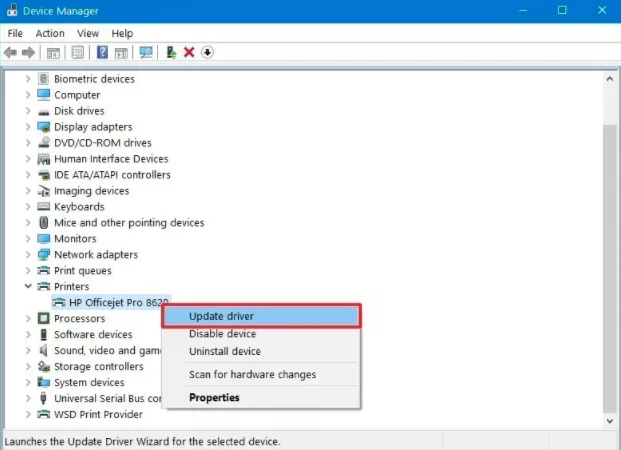
Task: Select the WSD Print Provider label
Action: (98, 414)
